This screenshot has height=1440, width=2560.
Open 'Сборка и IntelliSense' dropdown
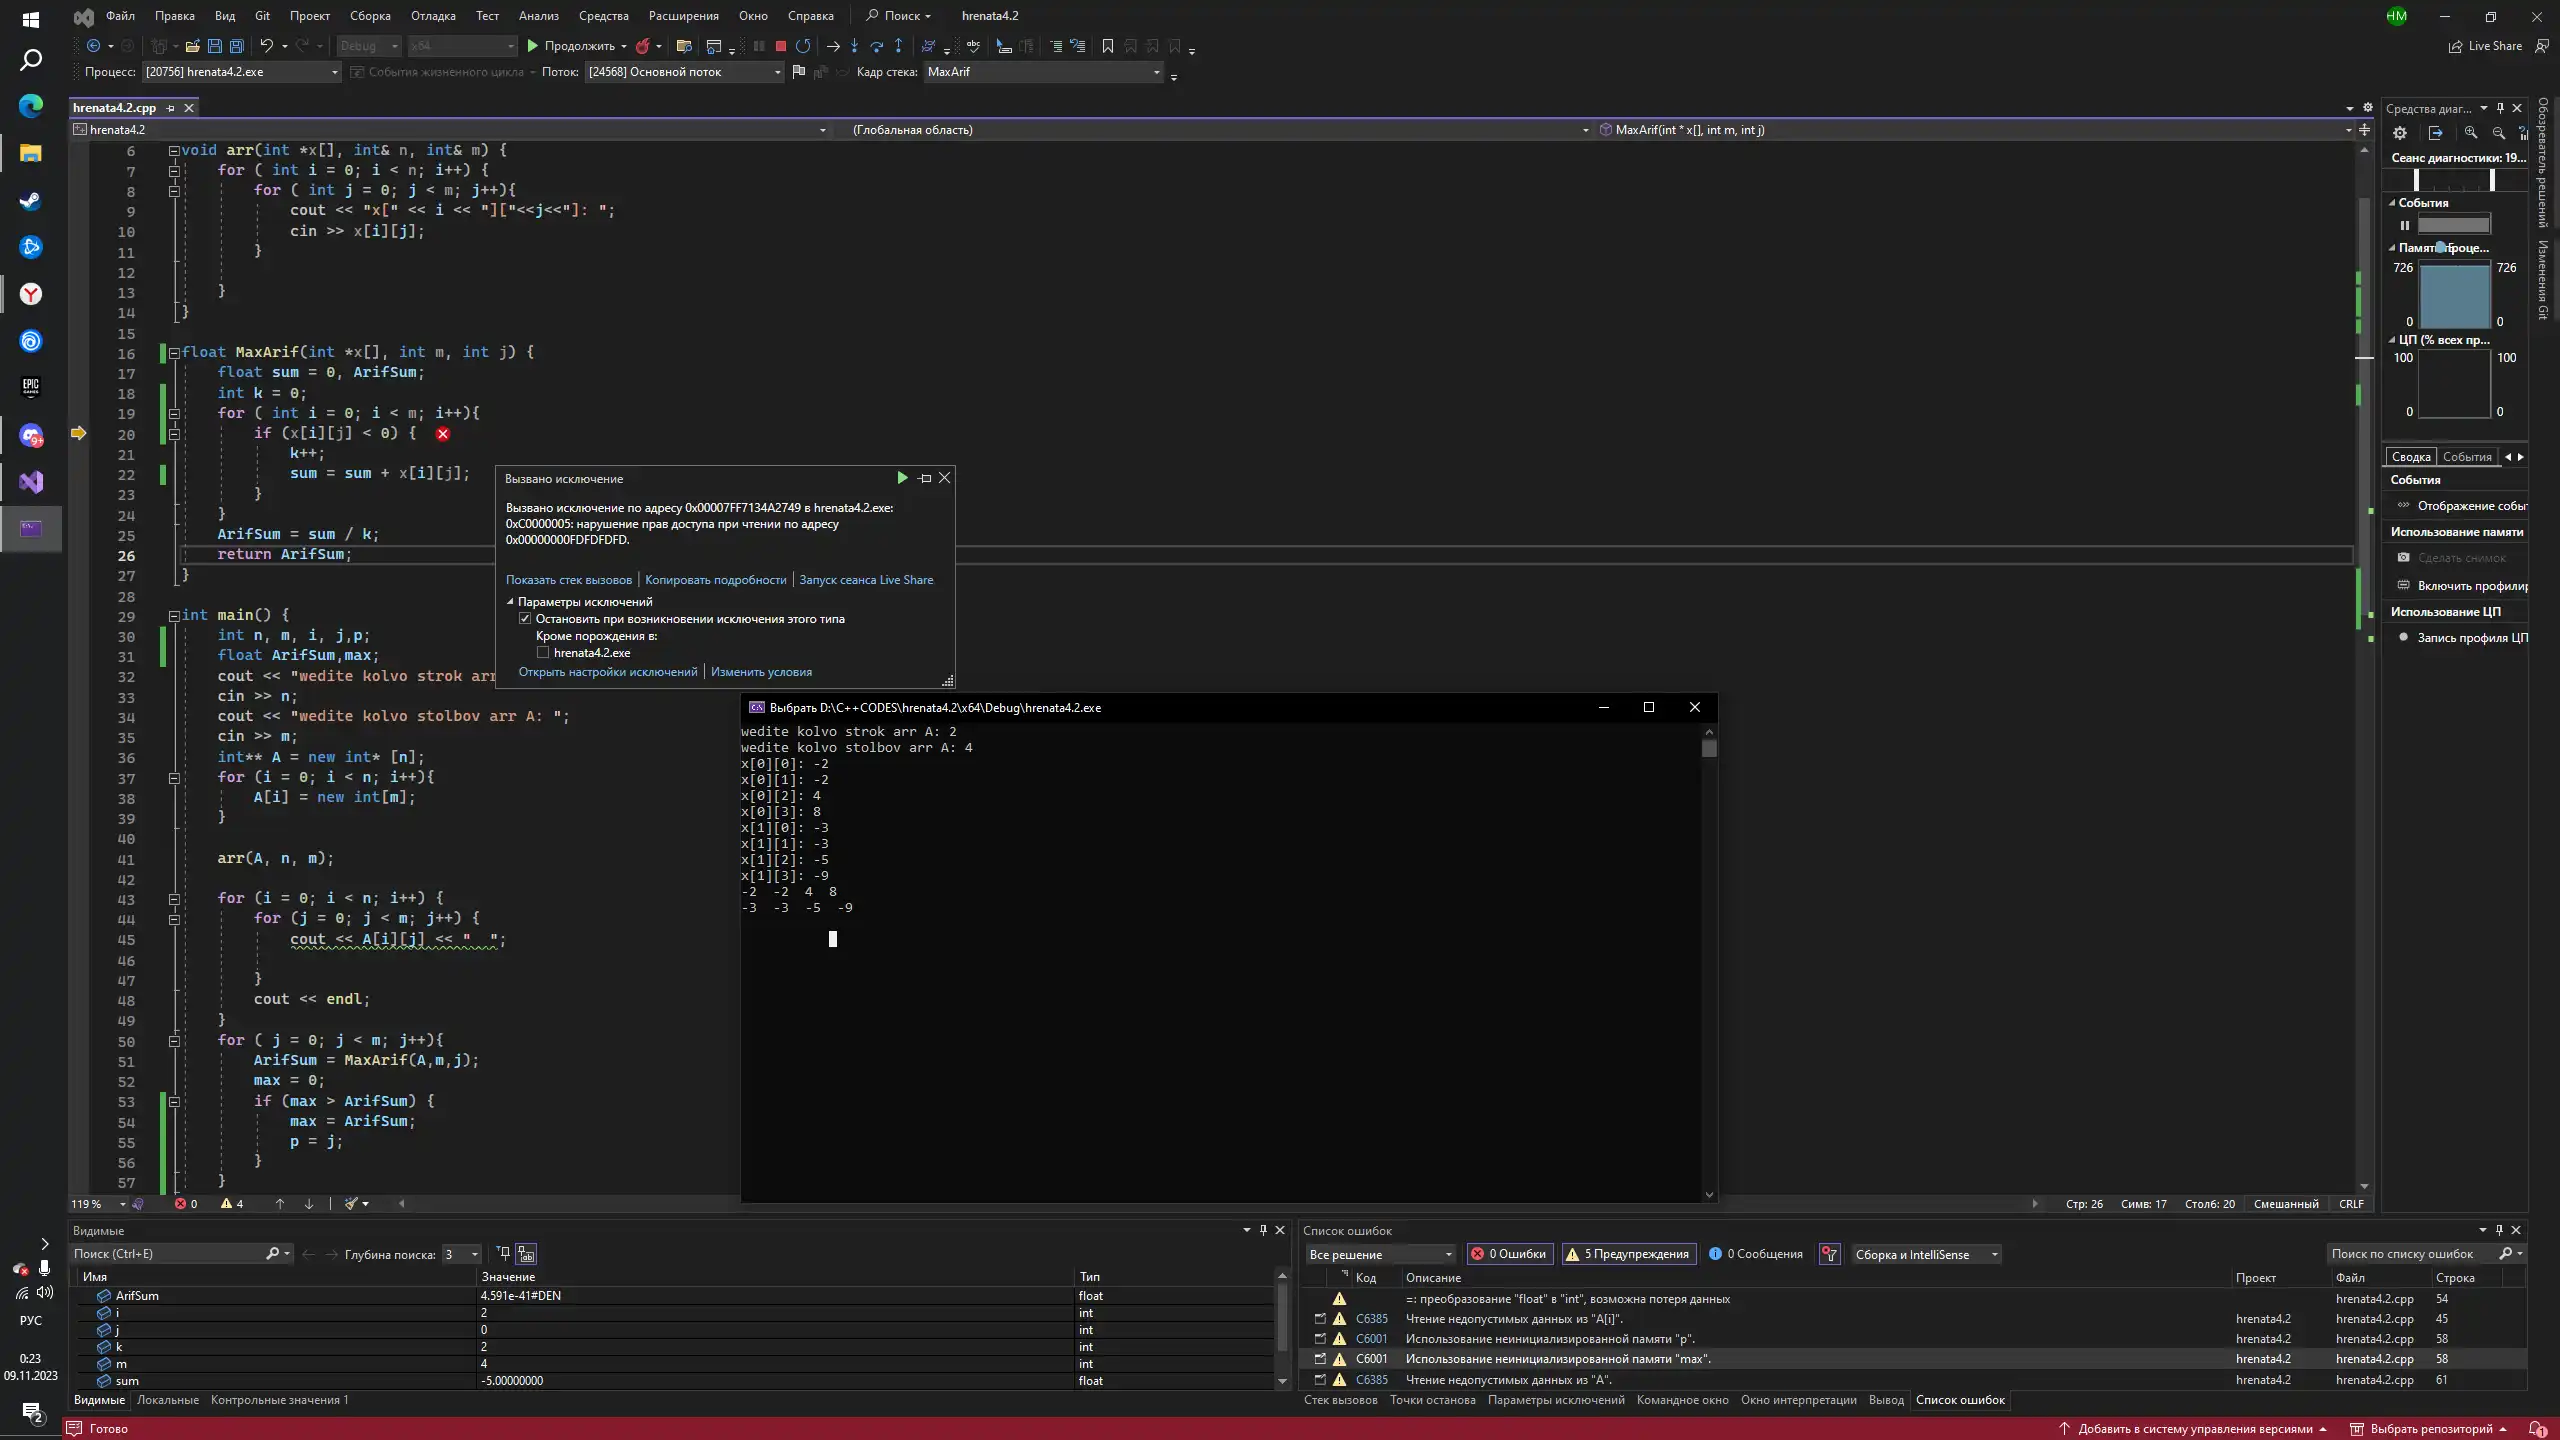1925,1254
